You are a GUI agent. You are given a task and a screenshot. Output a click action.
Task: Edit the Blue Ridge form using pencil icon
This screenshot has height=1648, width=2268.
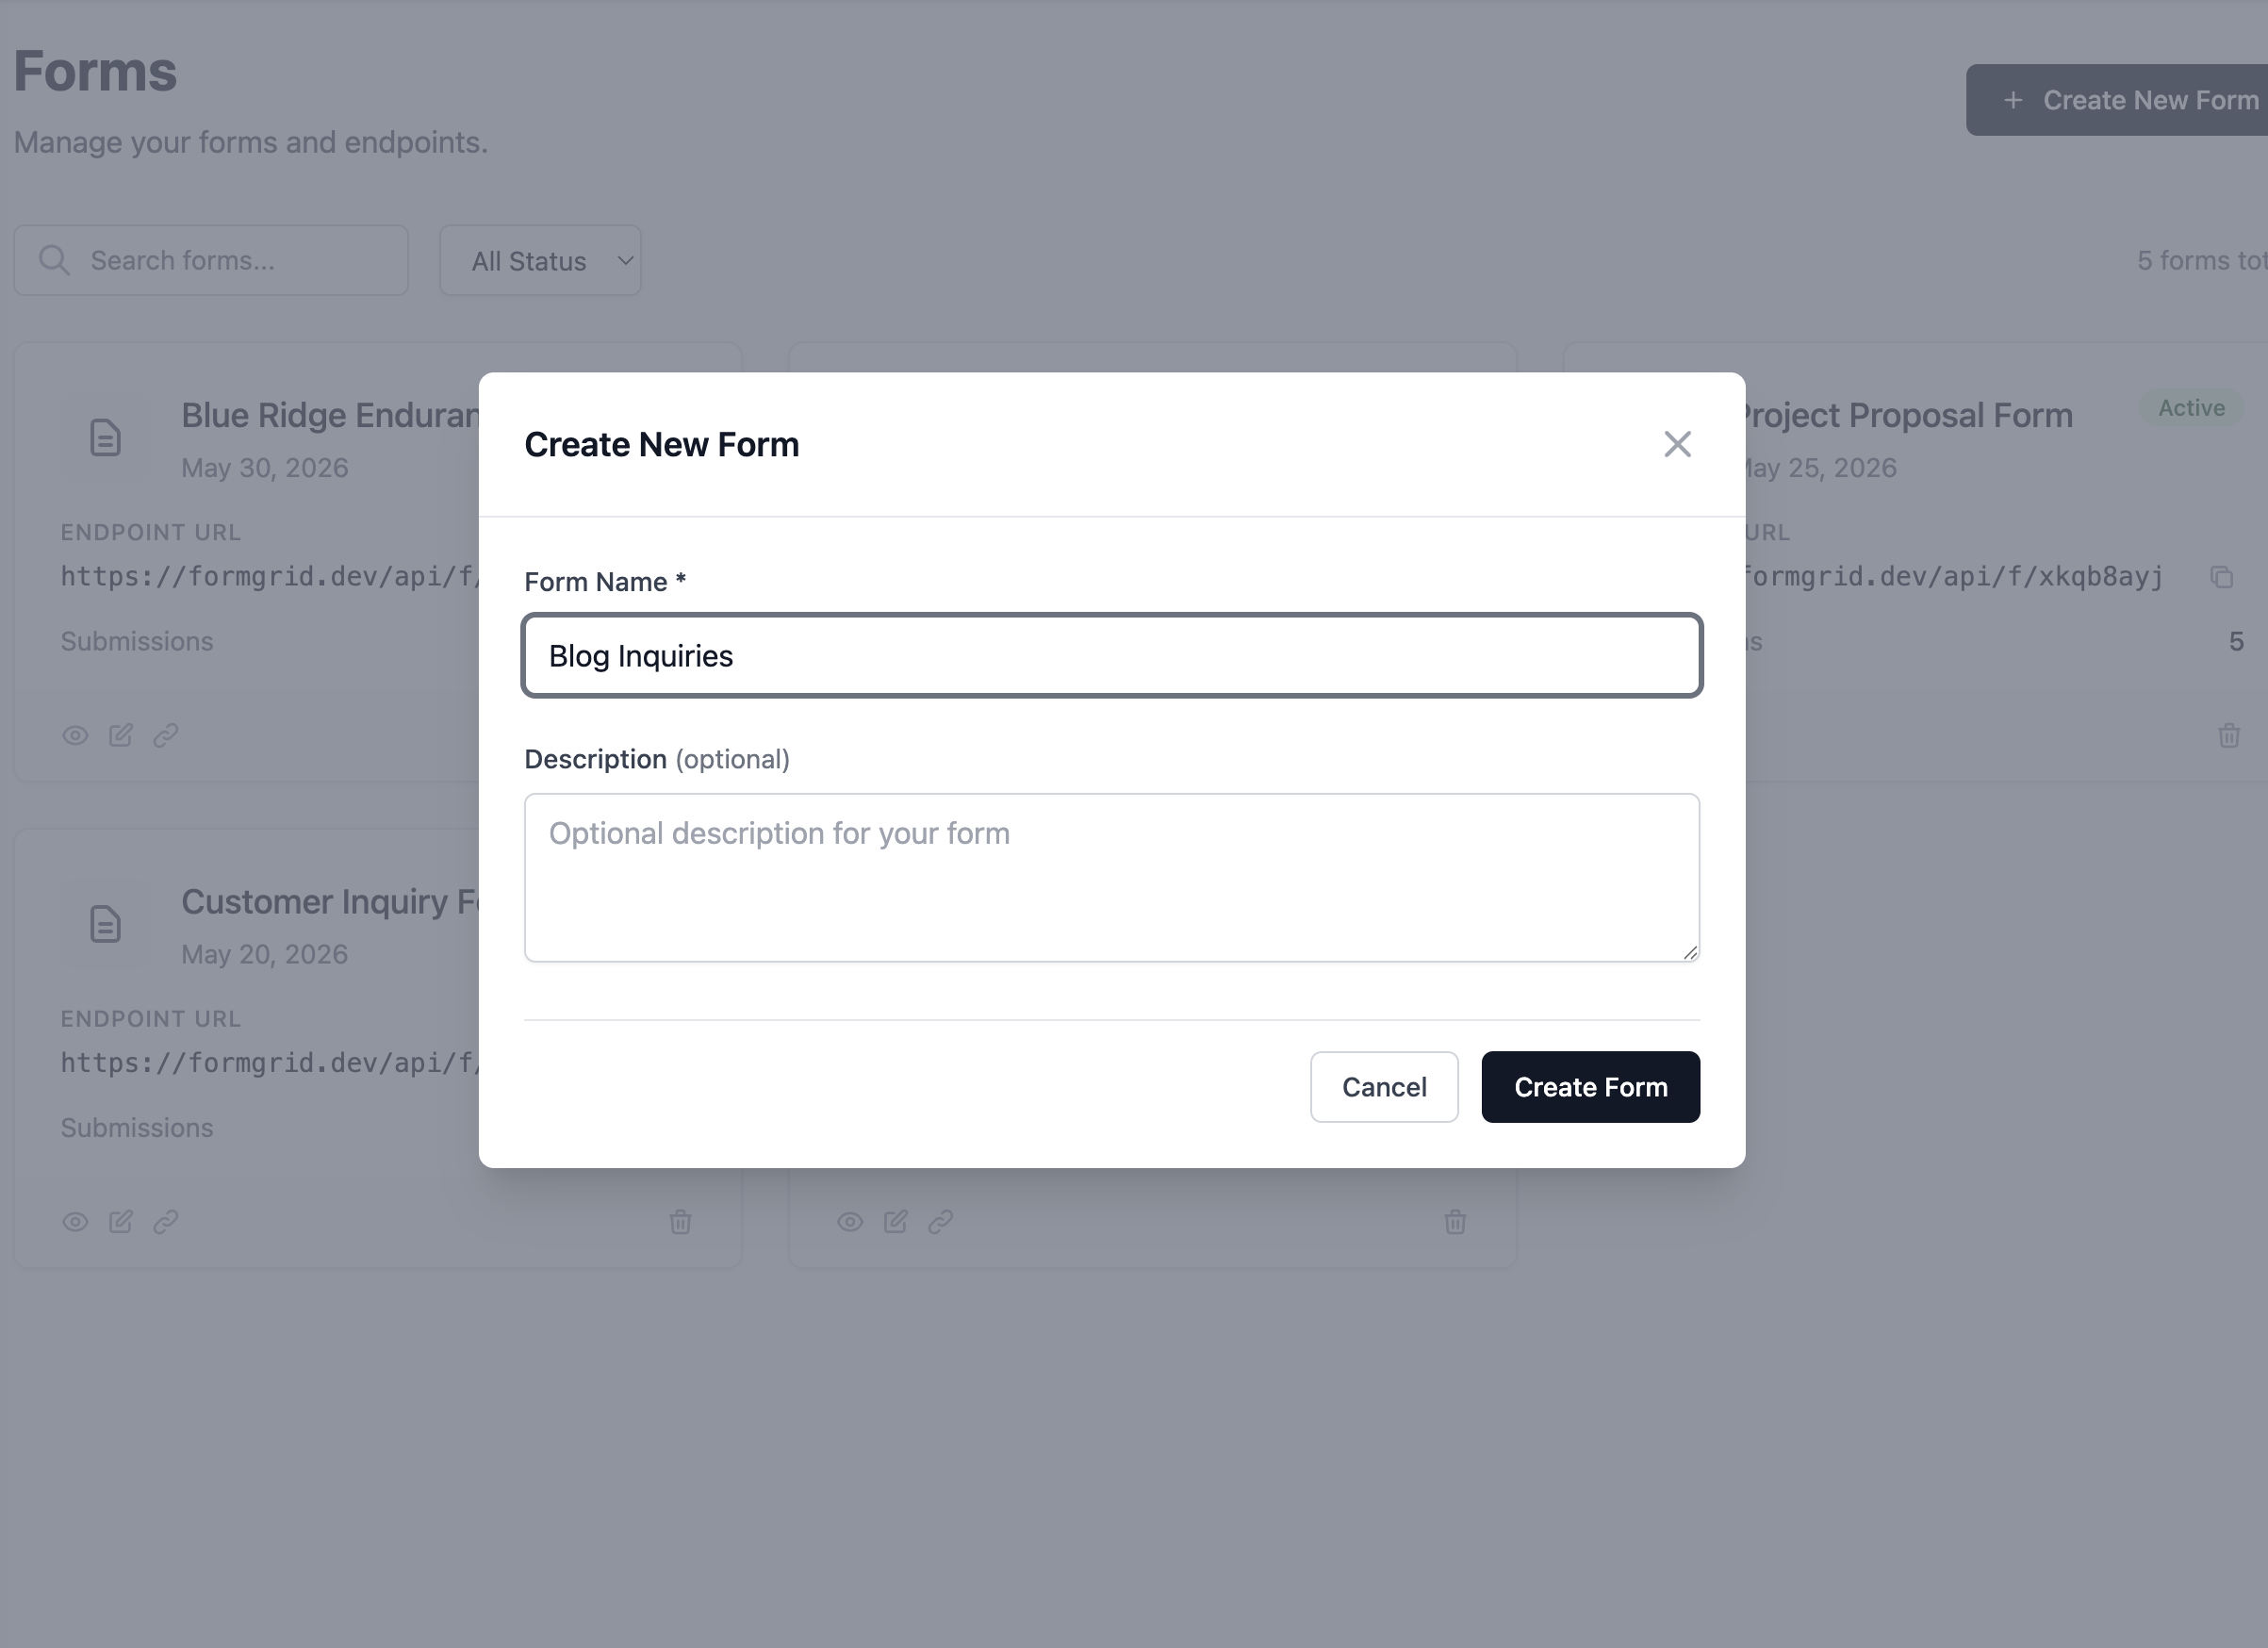click(121, 736)
